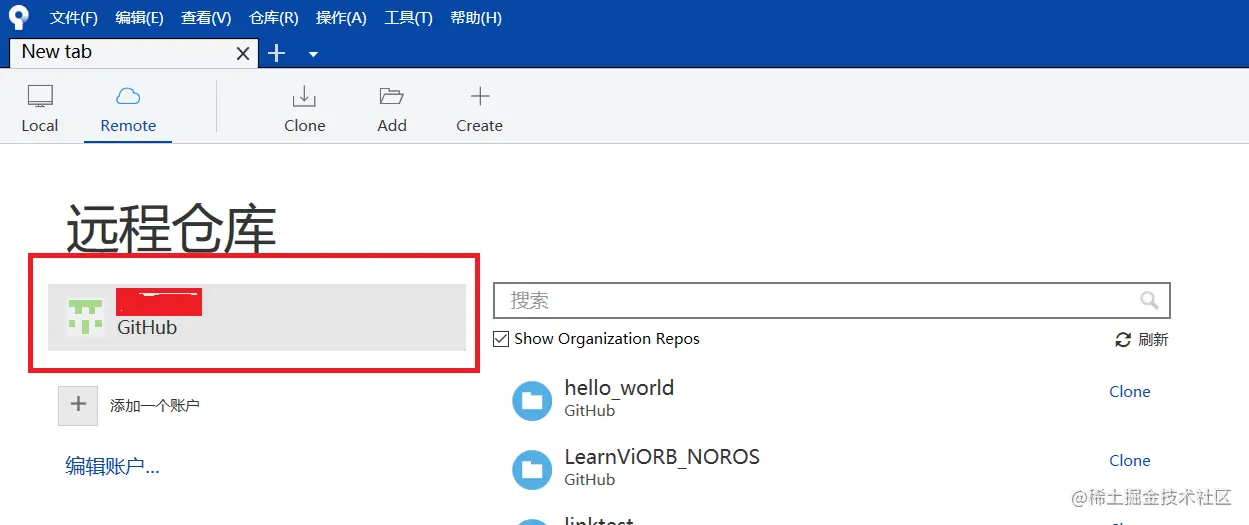Open the 操作(A) menu
The width and height of the screenshot is (1249, 525).
pyautogui.click(x=341, y=18)
